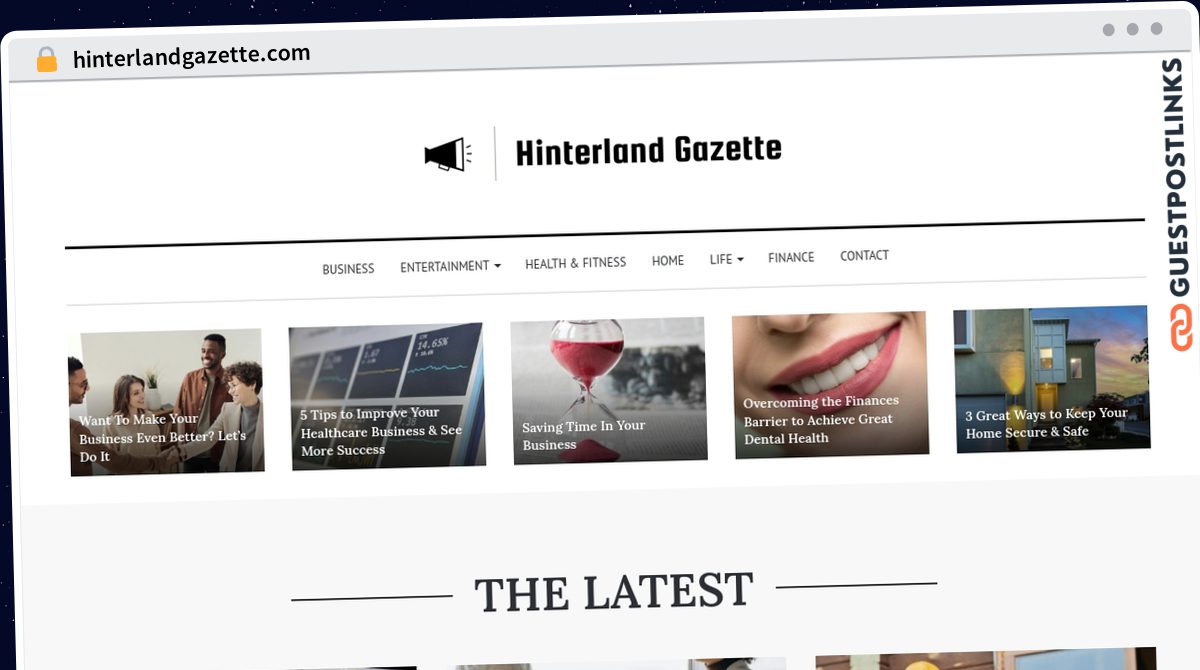1200x670 pixels.
Task: Open Want To Make Your Business Better article
Action: coord(166,402)
